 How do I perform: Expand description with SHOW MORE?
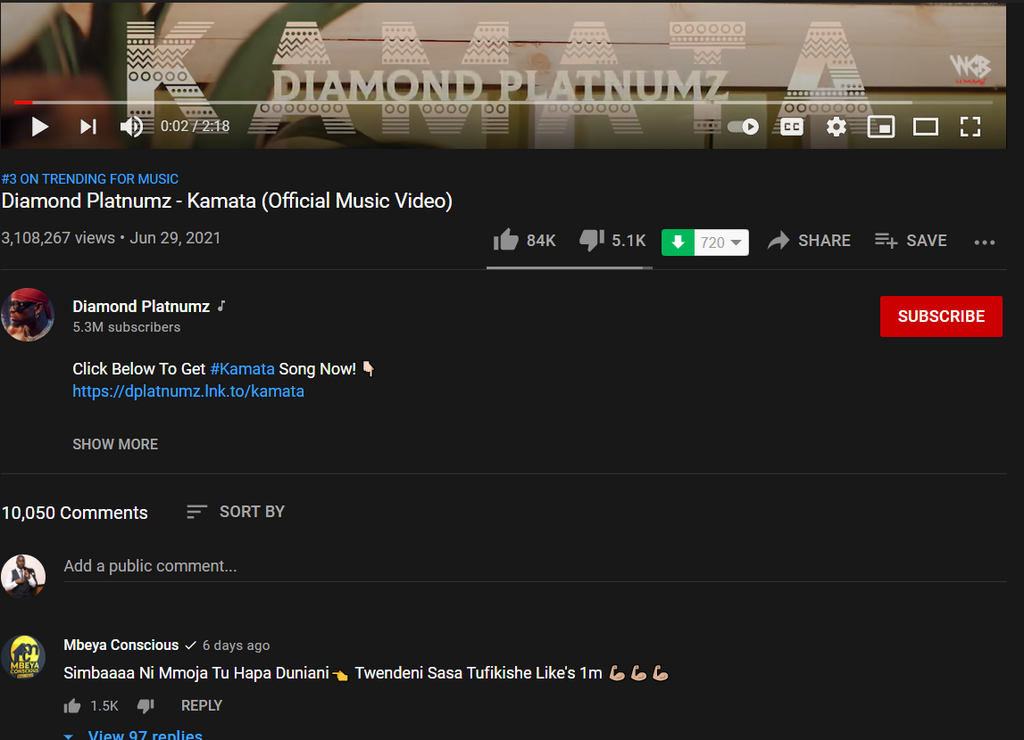pos(115,444)
